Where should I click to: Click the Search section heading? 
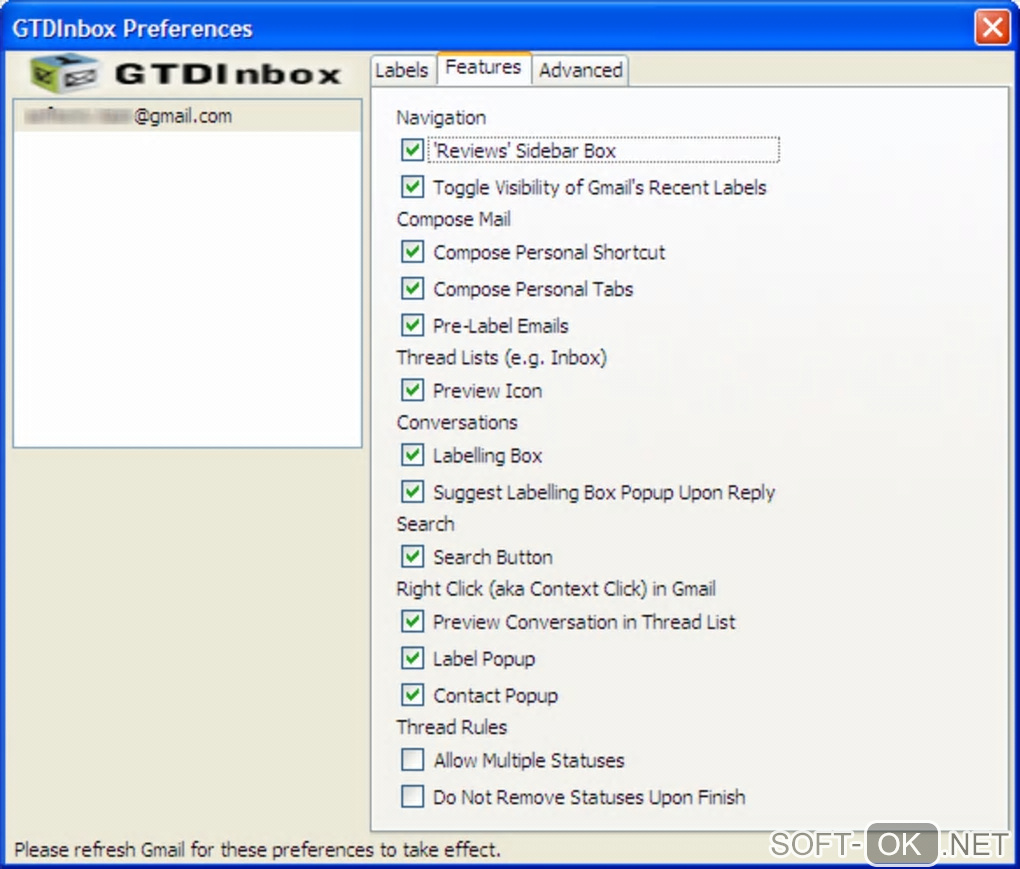[x=425, y=524]
